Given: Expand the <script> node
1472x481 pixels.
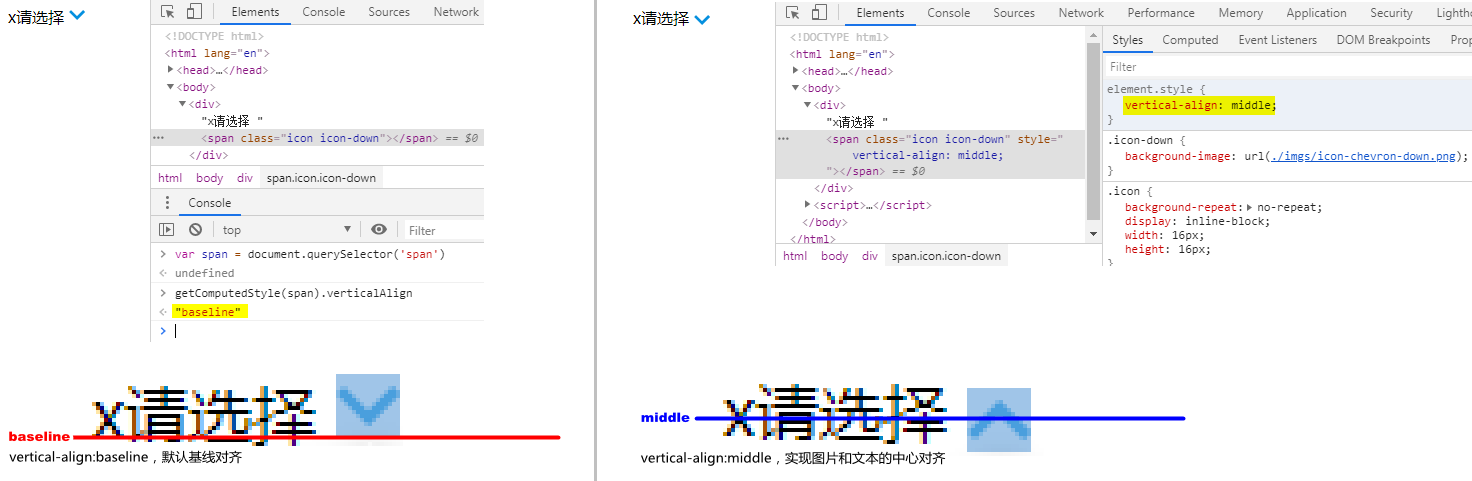Looking at the screenshot, I should pyautogui.click(x=808, y=205).
